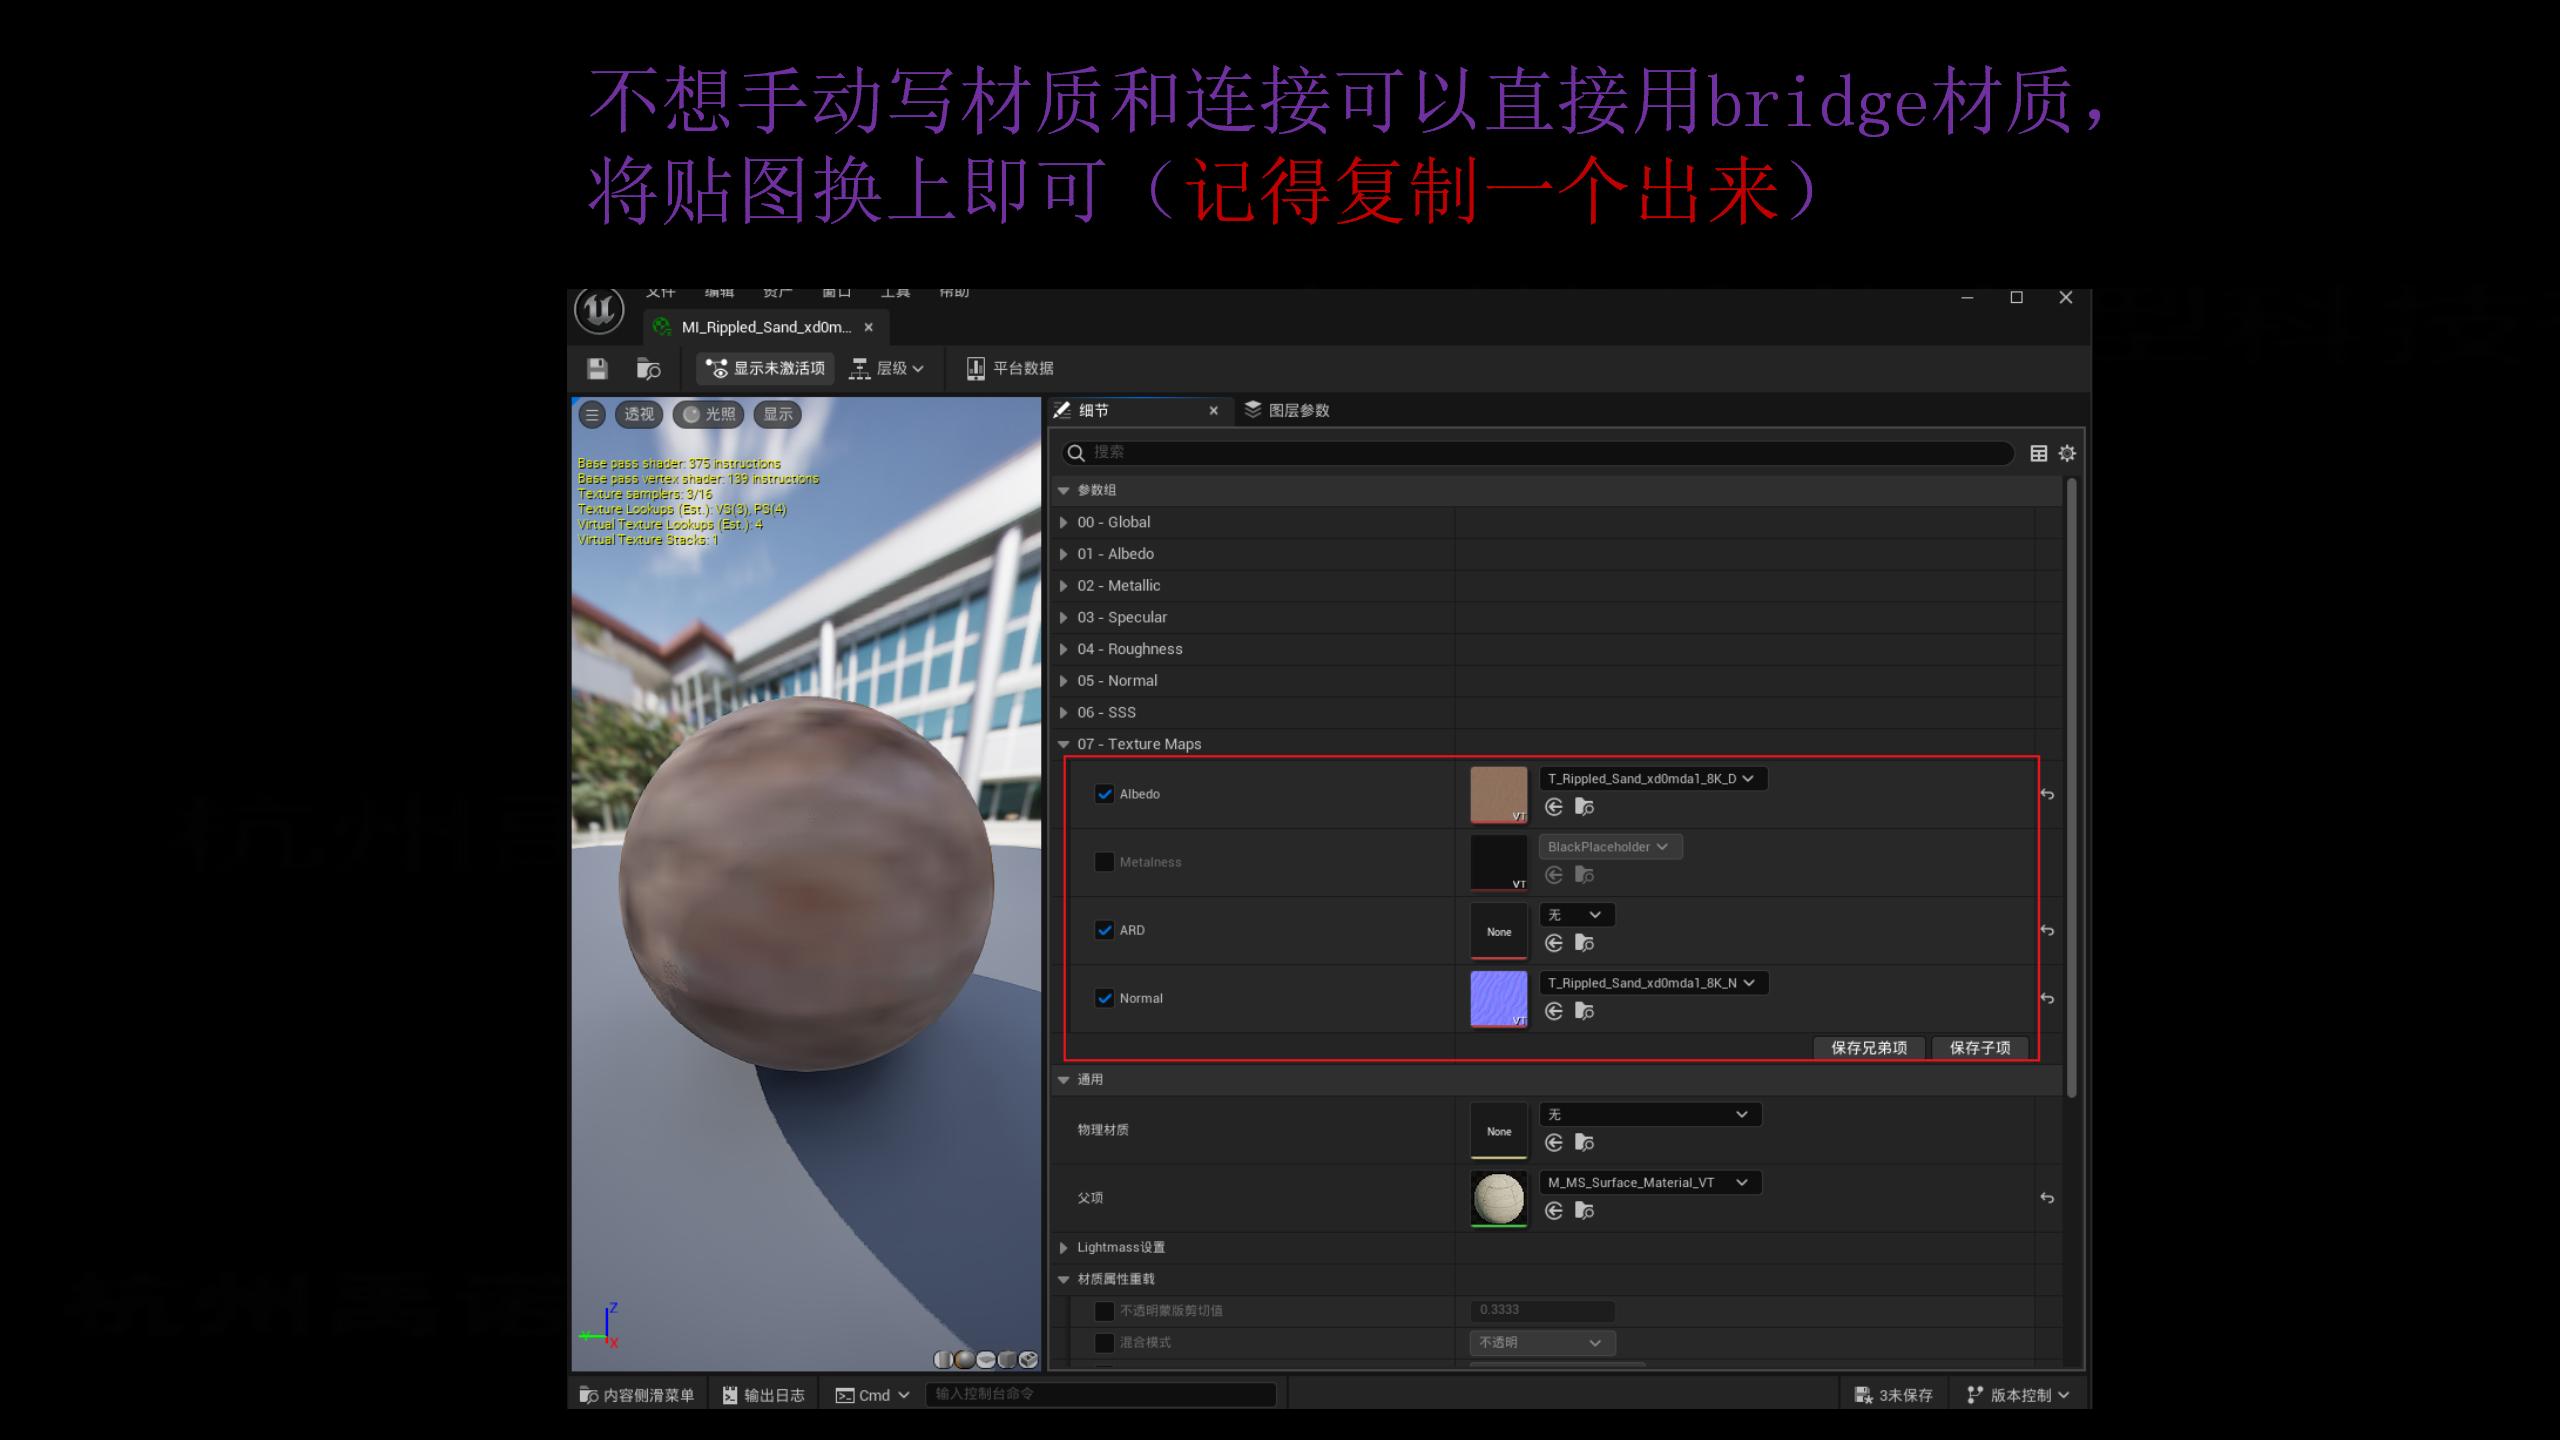Browse to physical material asset
Screen dimensions: 2560x1440
point(1584,1143)
